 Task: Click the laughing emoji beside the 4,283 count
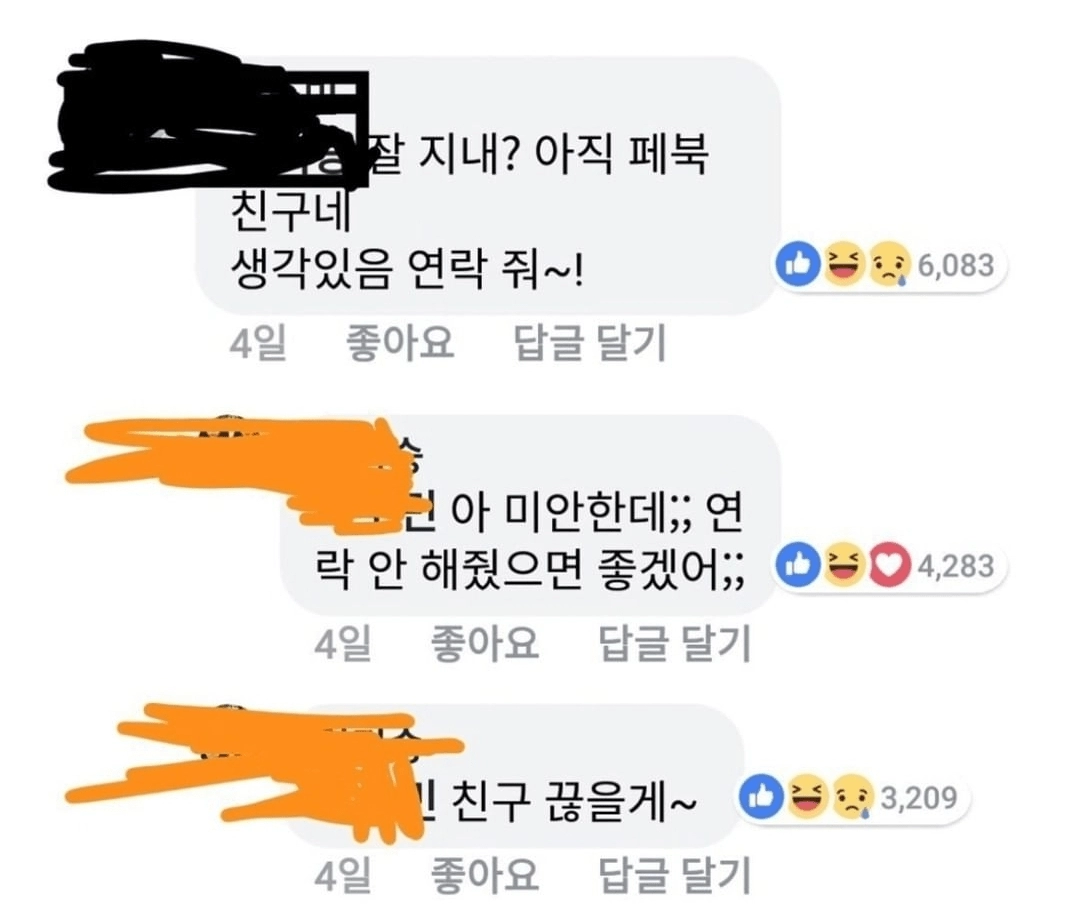pyautogui.click(x=844, y=565)
